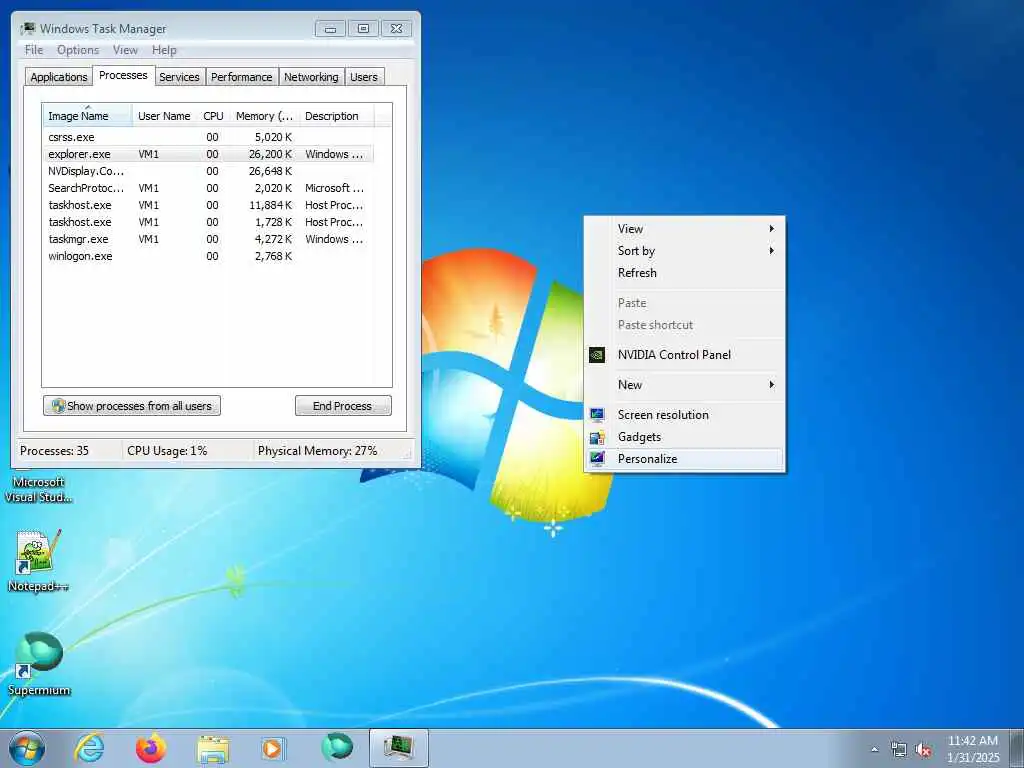Expand the Sort by submenu arrow
Viewport: 1024px width, 768px height.
coord(772,251)
